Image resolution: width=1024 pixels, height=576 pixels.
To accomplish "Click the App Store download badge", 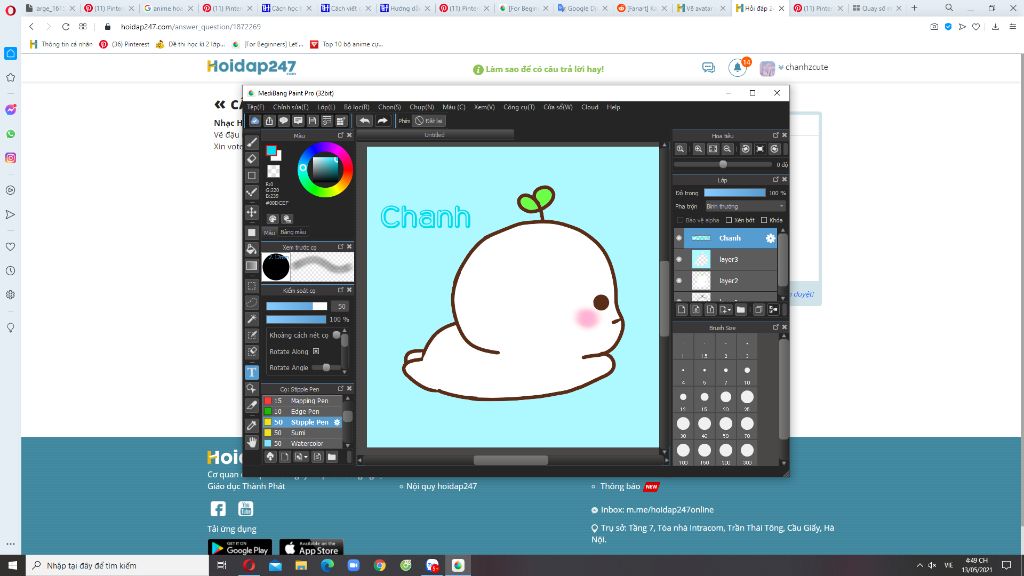I will 312,548.
